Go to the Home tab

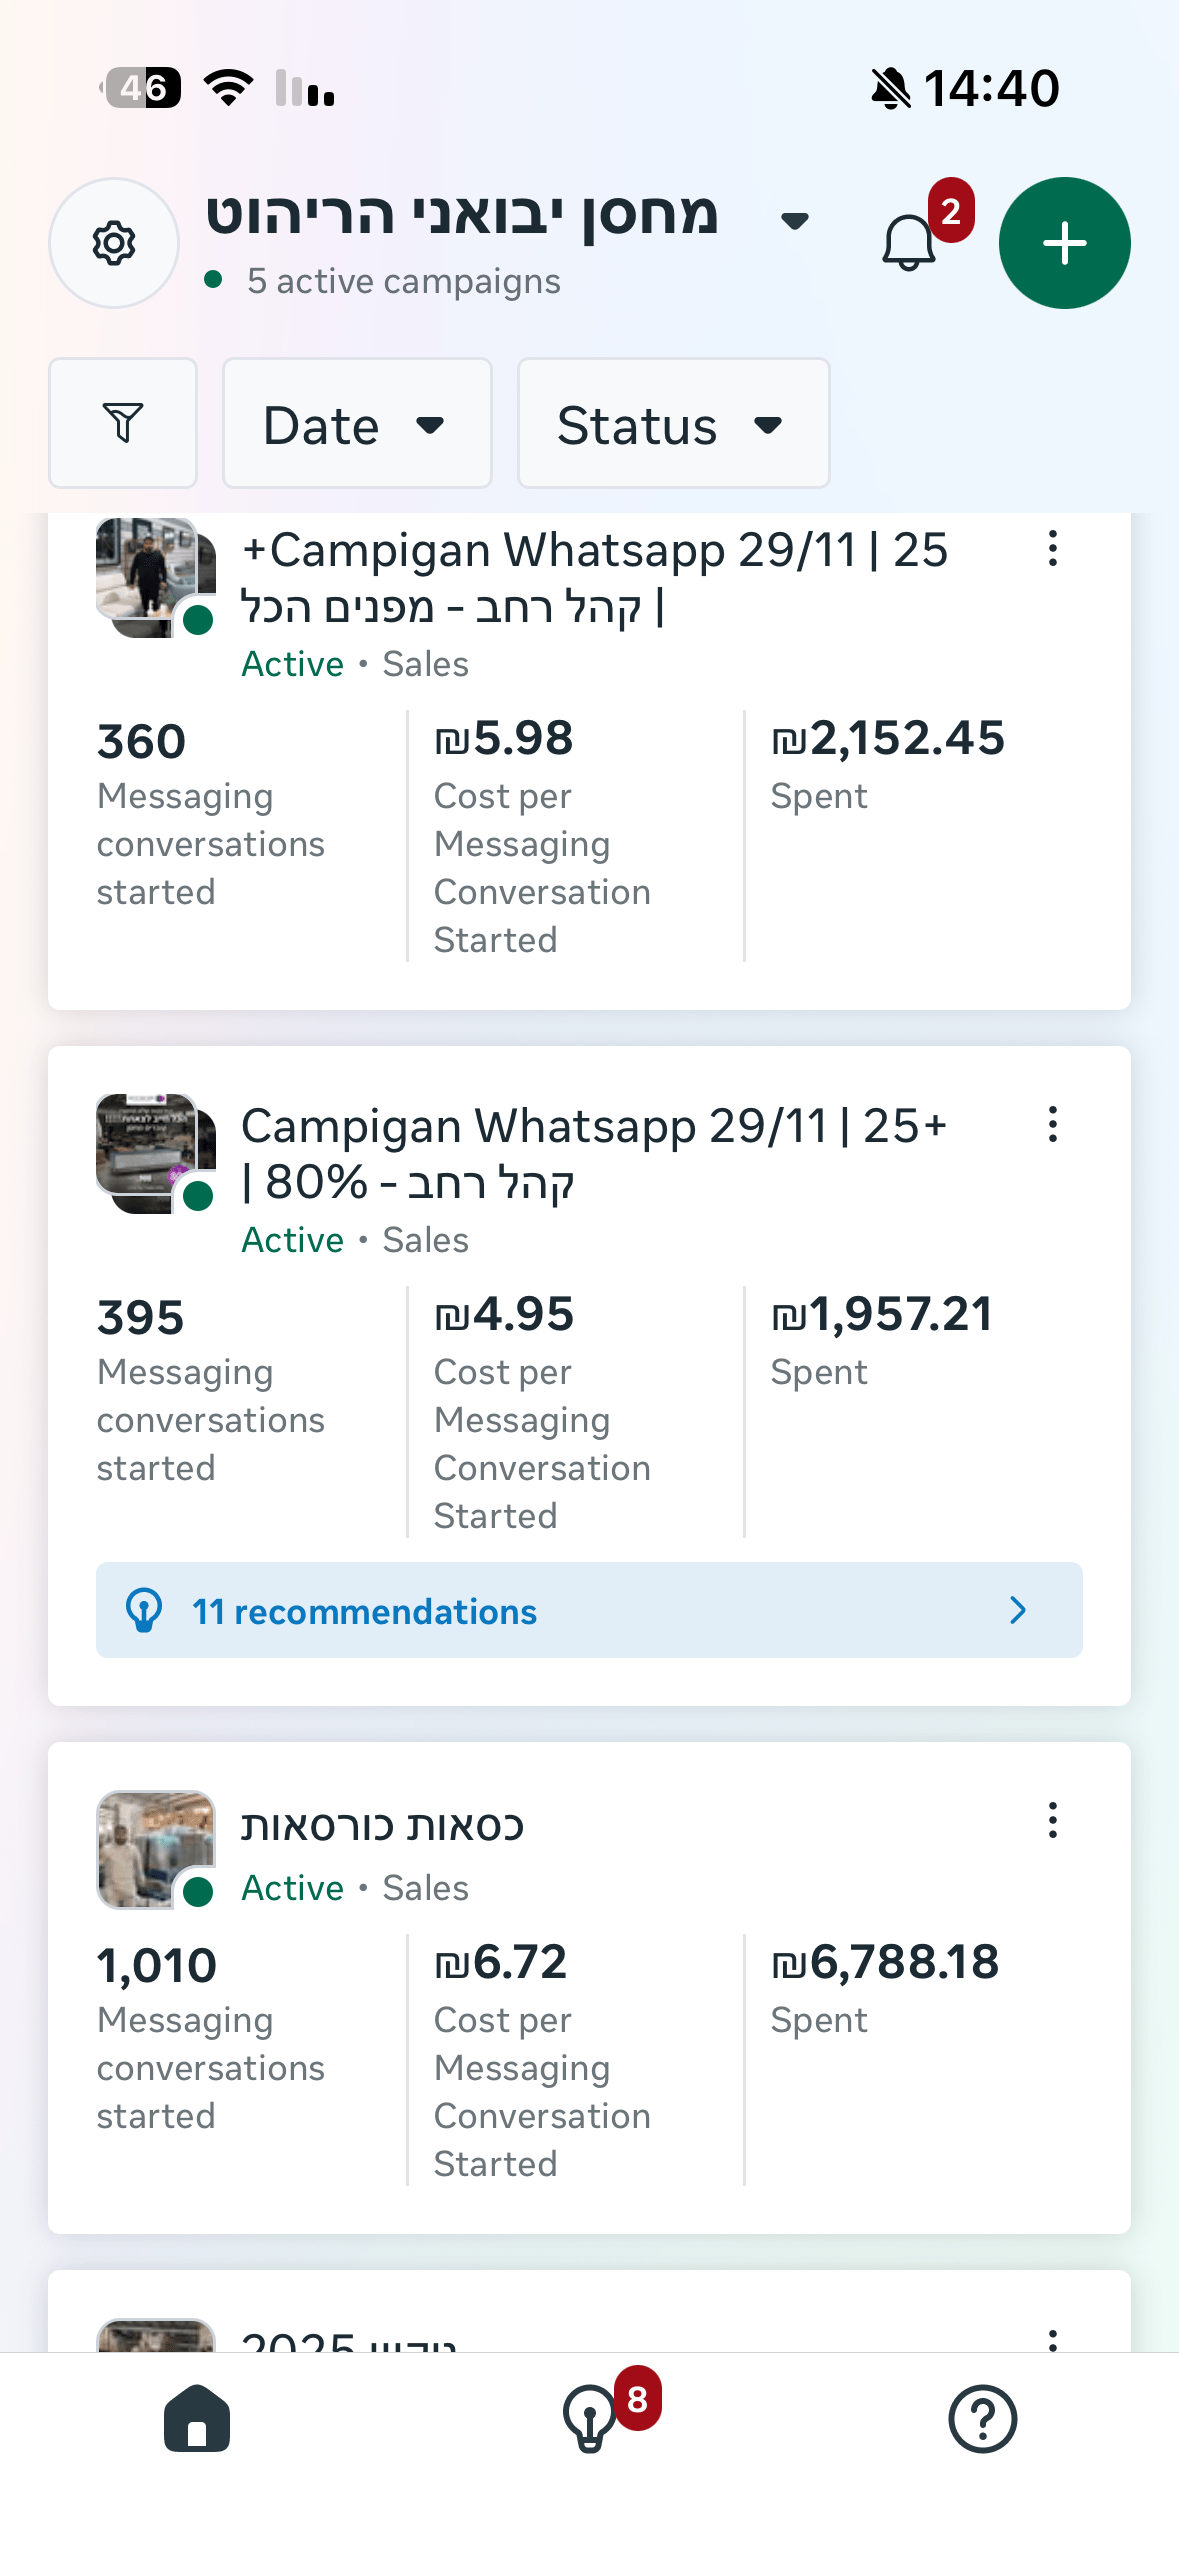tap(197, 2418)
